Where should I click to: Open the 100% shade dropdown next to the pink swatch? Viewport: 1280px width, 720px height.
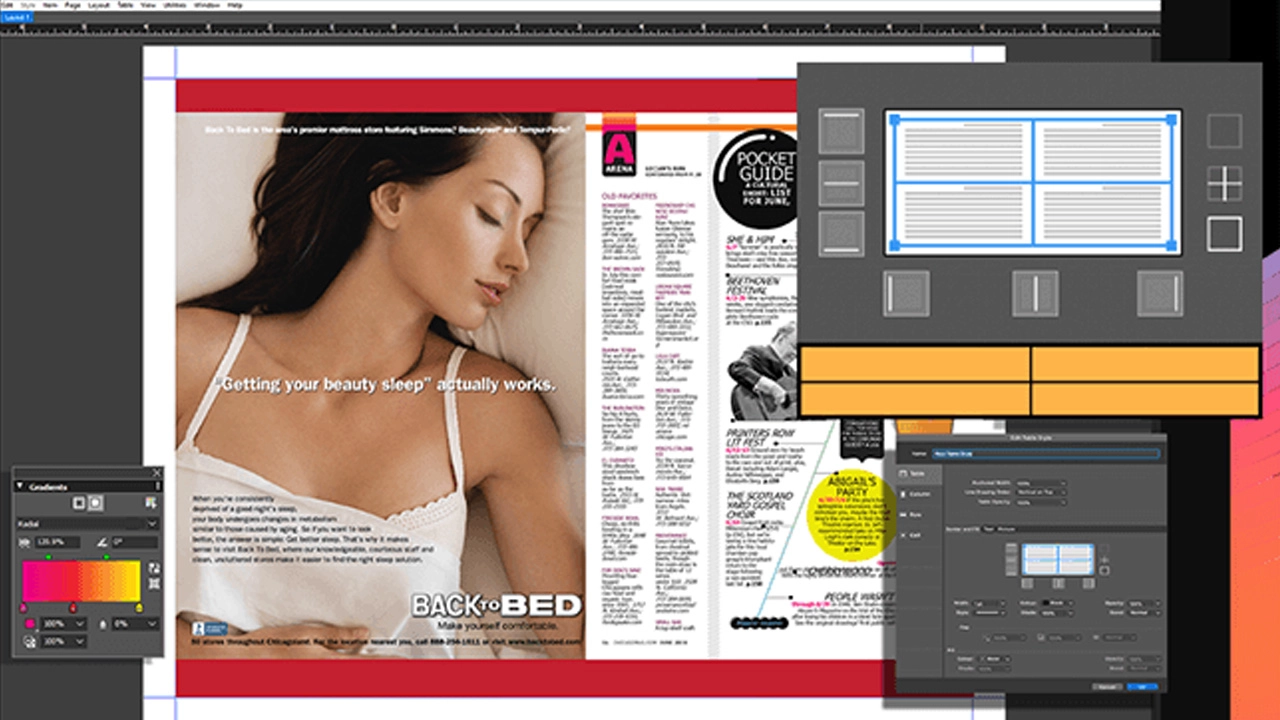(64, 624)
